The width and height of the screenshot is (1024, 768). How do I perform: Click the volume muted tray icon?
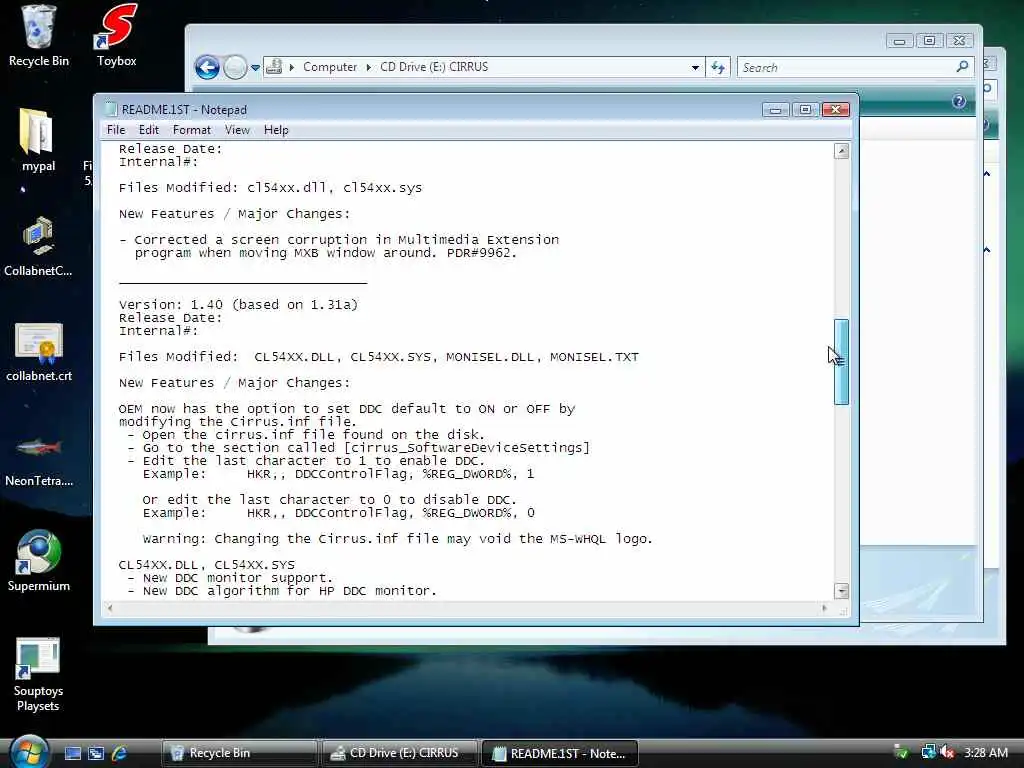click(x=947, y=752)
